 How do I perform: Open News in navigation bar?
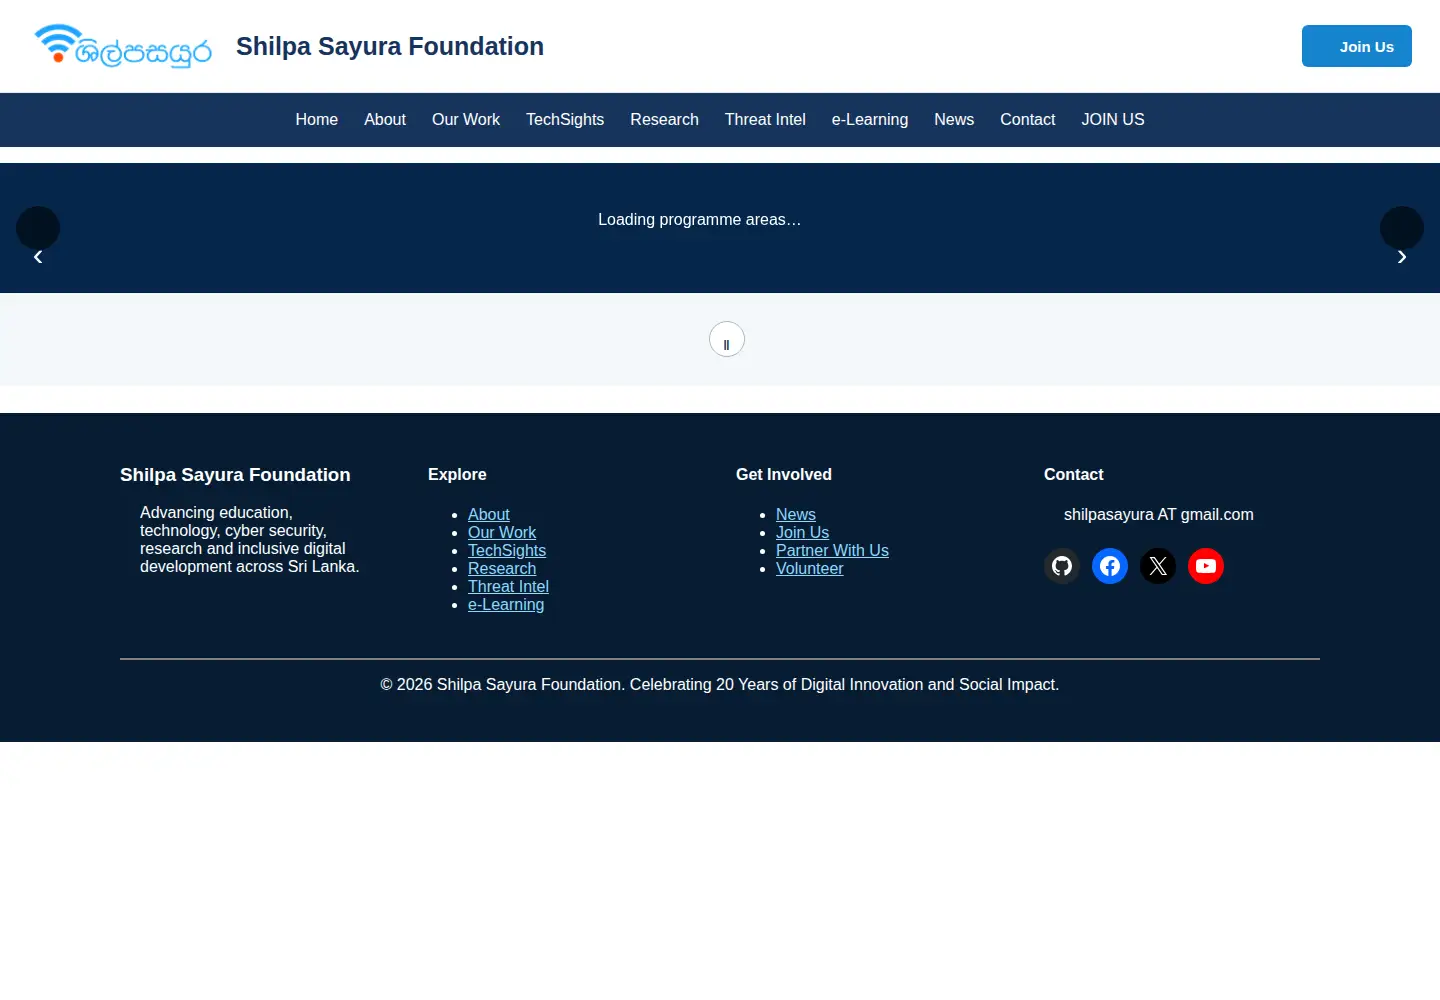[954, 120]
